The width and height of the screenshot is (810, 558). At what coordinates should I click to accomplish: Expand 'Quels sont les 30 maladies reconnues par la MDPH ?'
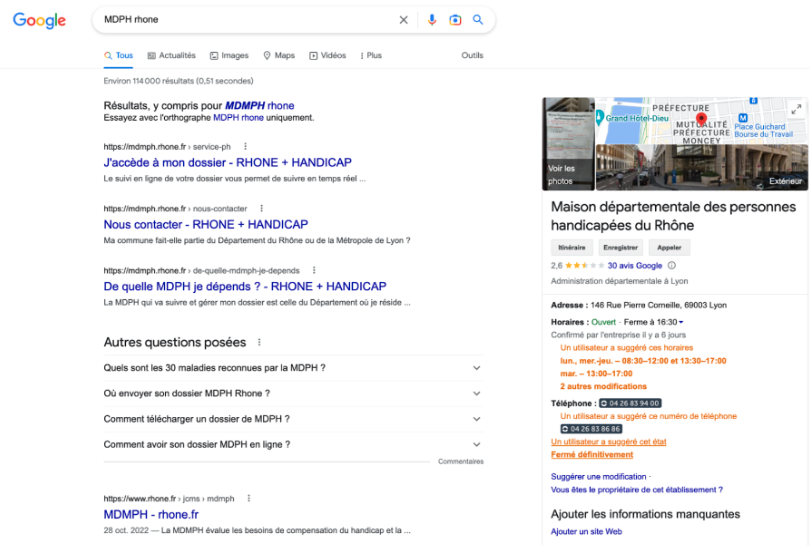point(293,368)
